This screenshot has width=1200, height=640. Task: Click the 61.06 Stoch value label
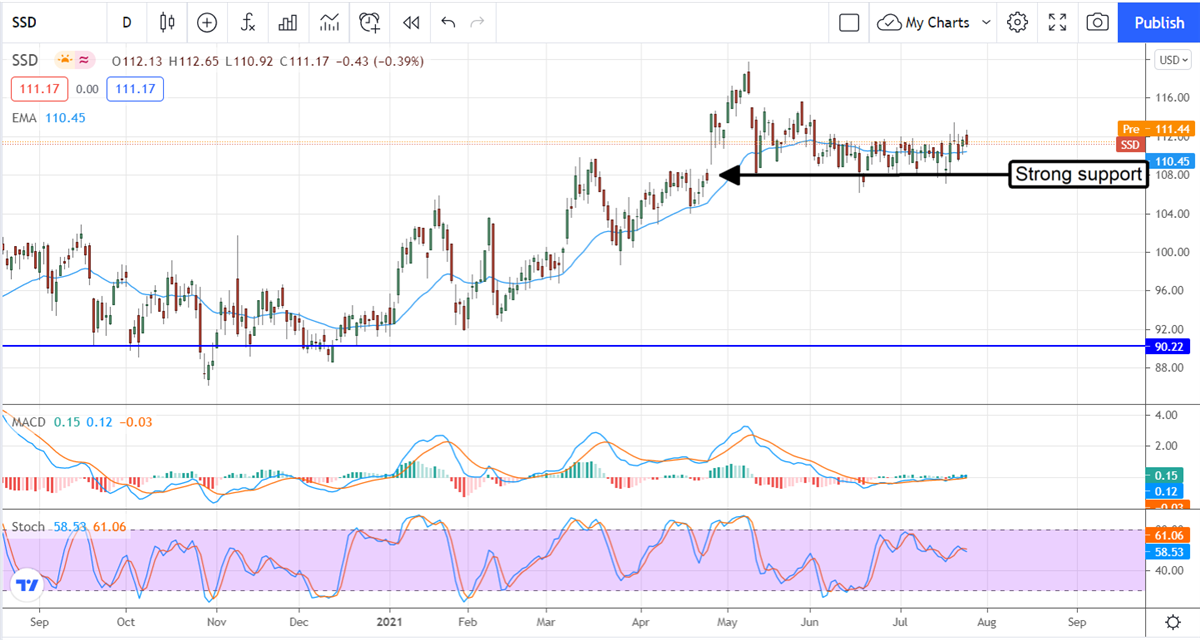1168,536
